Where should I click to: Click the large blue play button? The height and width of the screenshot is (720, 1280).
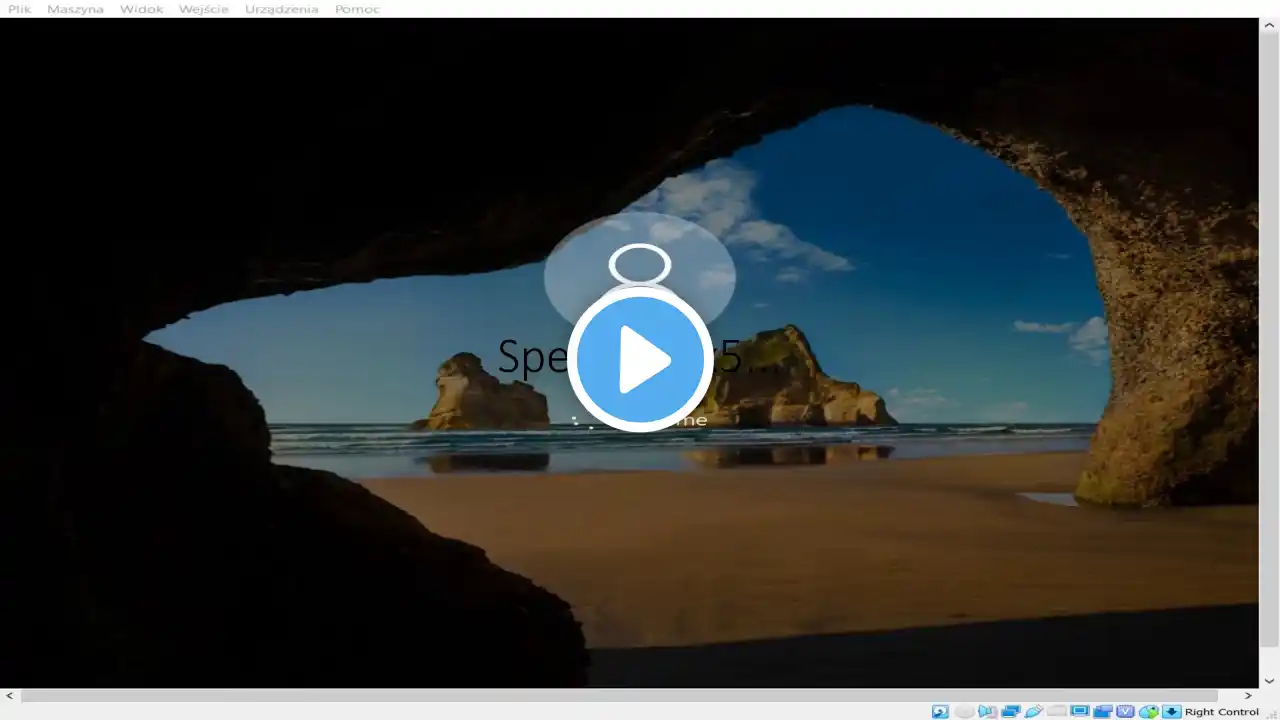coord(640,360)
